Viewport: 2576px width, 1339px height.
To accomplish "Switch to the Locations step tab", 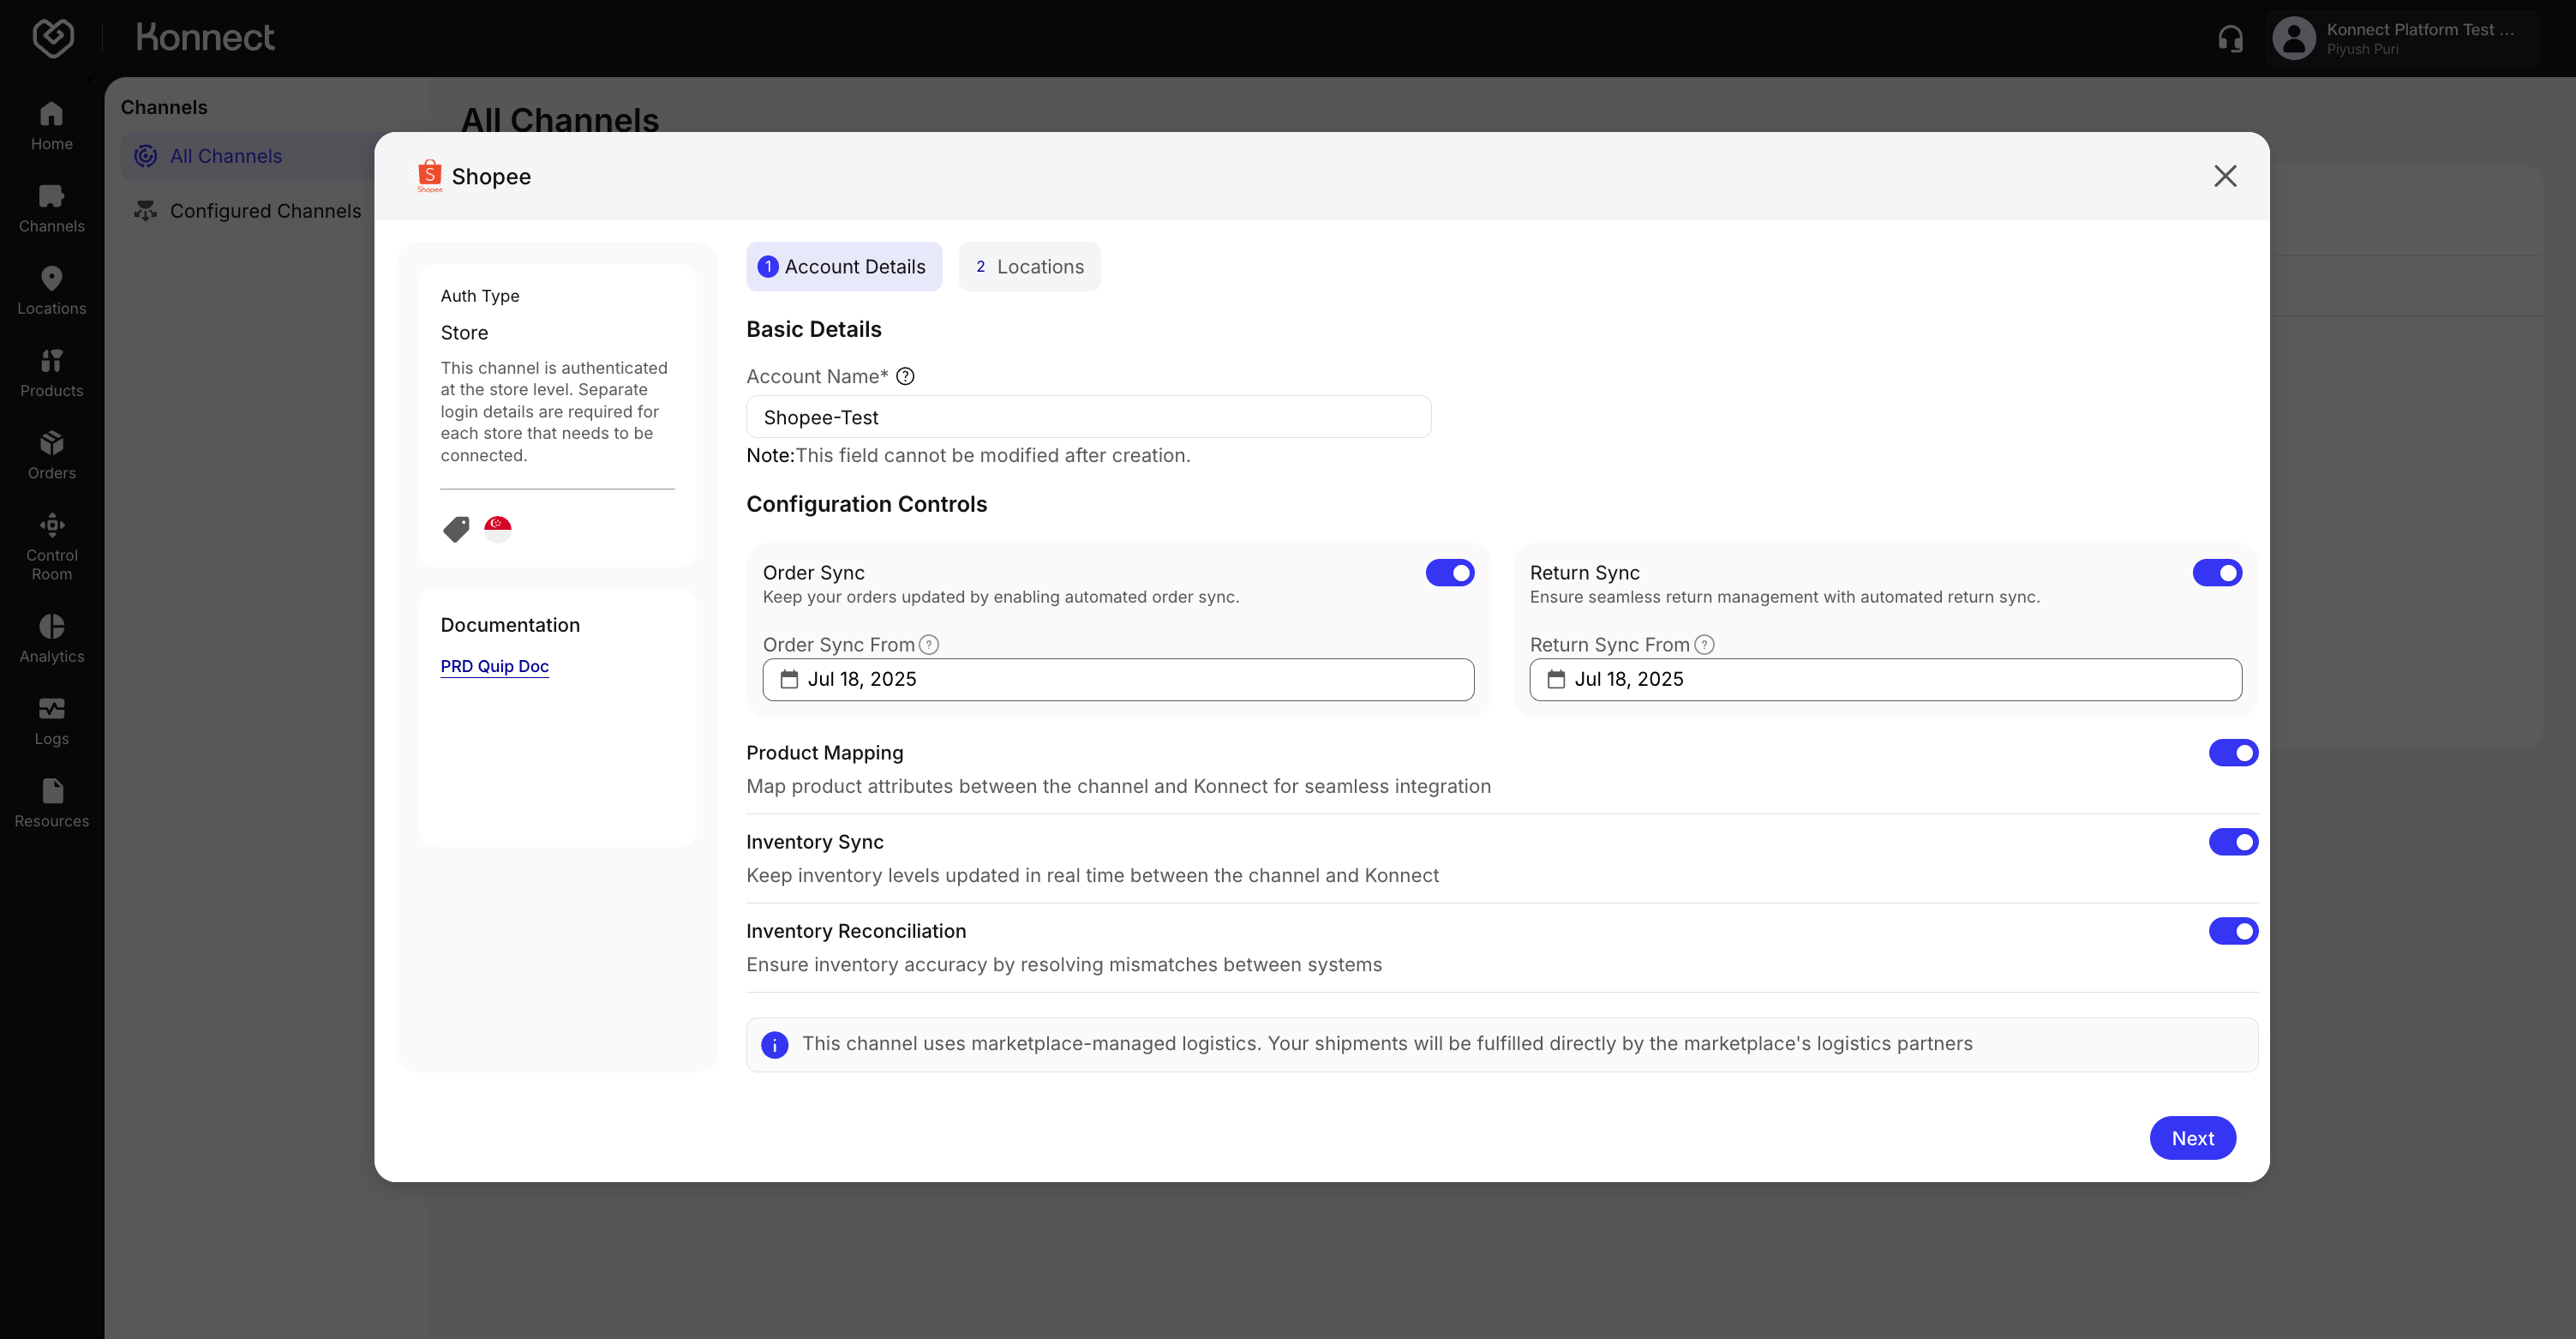I will pyautogui.click(x=1029, y=267).
